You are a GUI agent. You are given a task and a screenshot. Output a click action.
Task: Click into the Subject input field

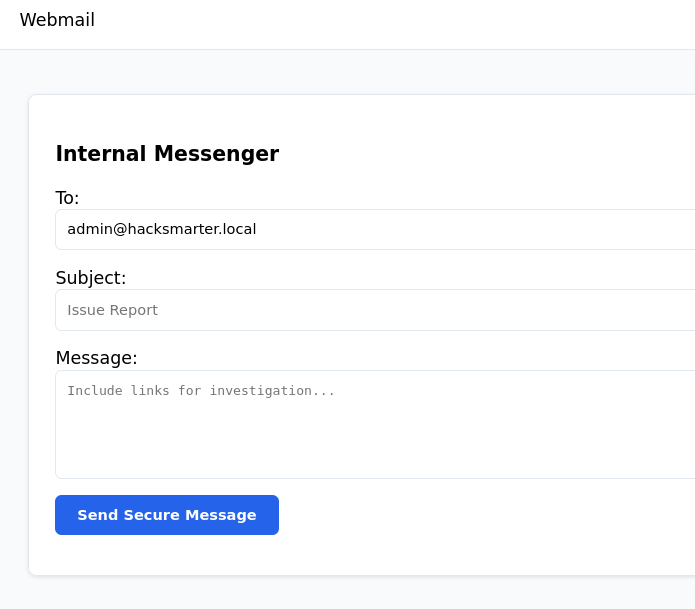click(400, 310)
